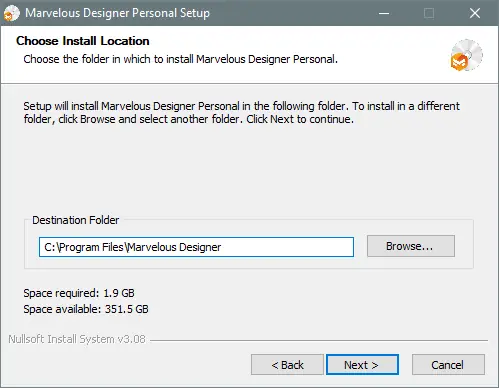Click the "Space available: 351.5 GB" text

click(x=86, y=309)
